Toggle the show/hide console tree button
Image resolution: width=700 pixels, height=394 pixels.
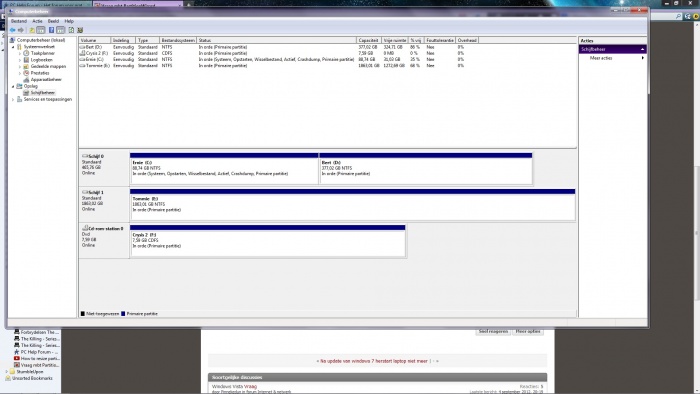pyautogui.click(x=41, y=30)
